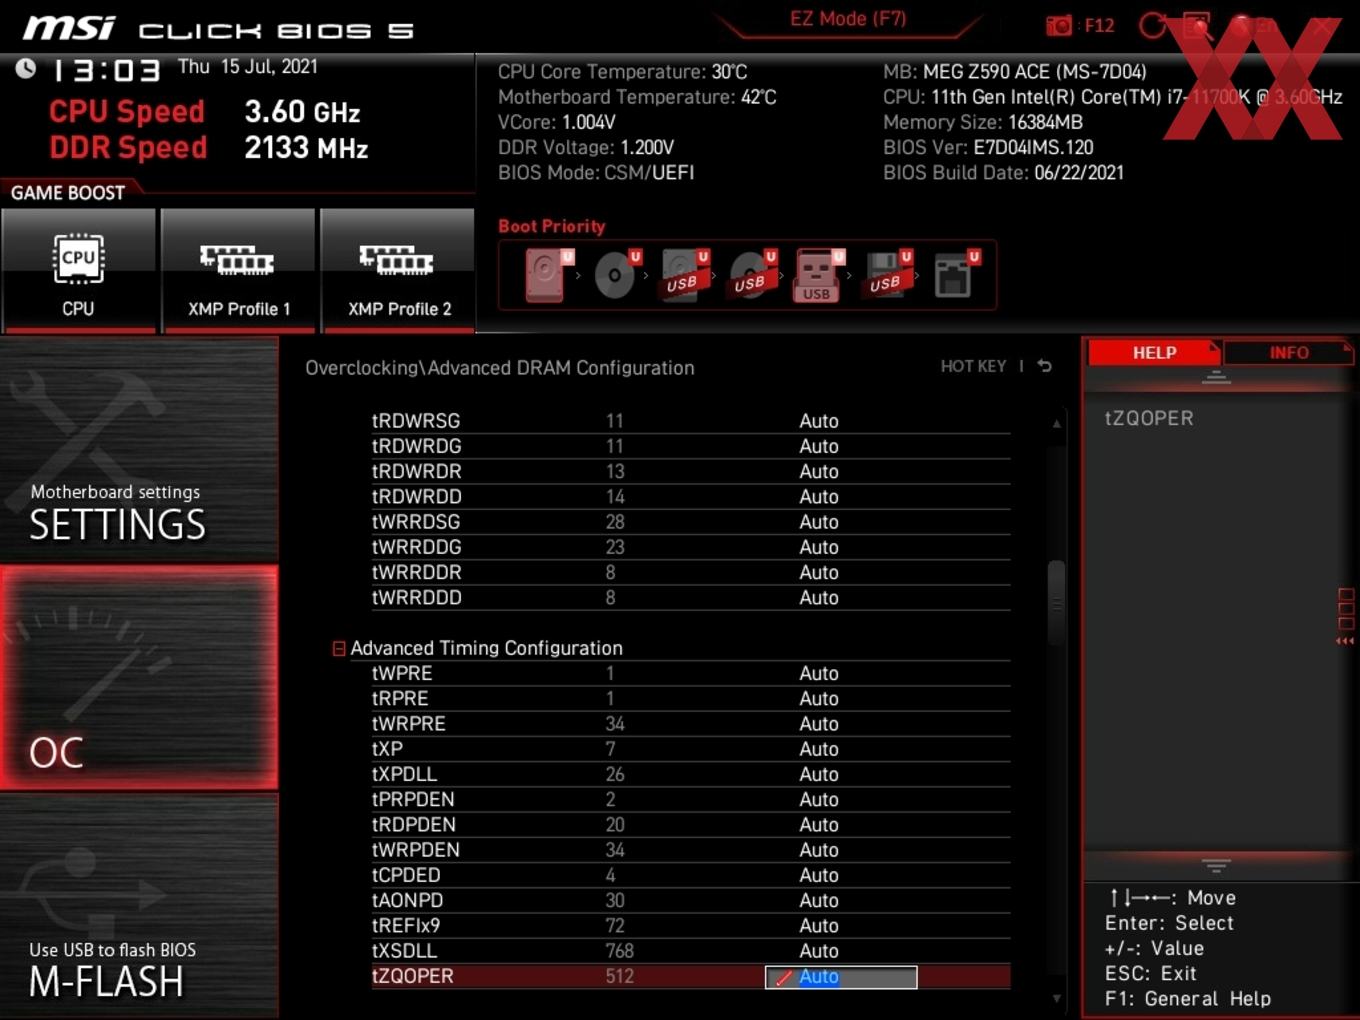Screen dimensions: 1360x1020
Task: Enable the CPU Game Boost button
Action: click(x=78, y=269)
